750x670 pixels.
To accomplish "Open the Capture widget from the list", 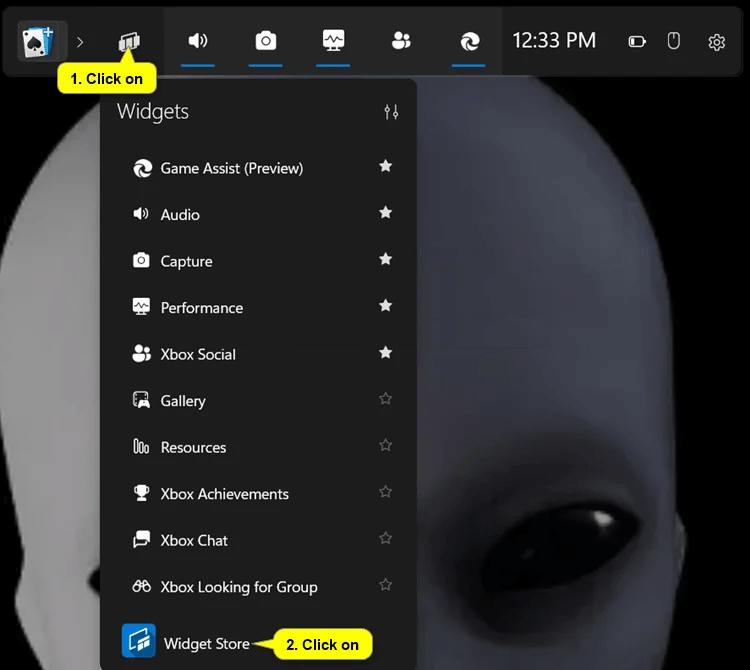I will coord(186,261).
